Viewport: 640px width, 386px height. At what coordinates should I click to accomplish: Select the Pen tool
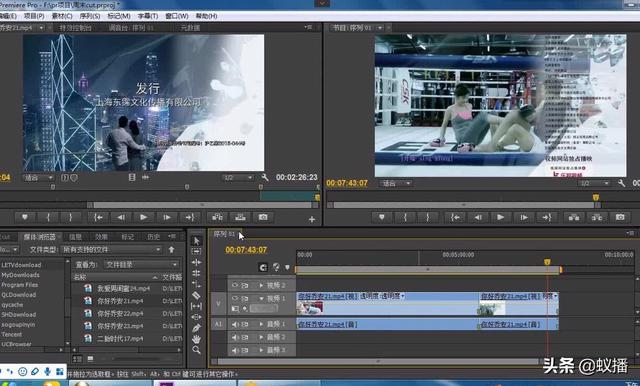[x=196, y=328]
